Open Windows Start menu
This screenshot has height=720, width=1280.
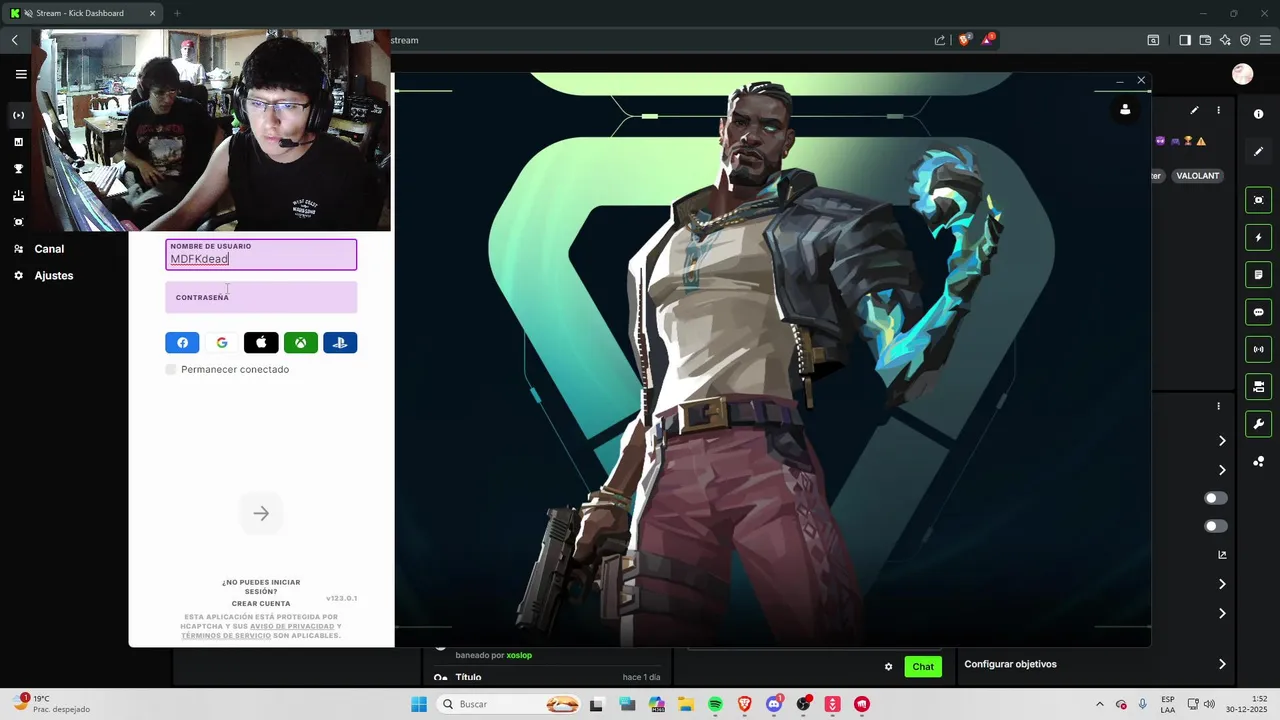pos(419,705)
